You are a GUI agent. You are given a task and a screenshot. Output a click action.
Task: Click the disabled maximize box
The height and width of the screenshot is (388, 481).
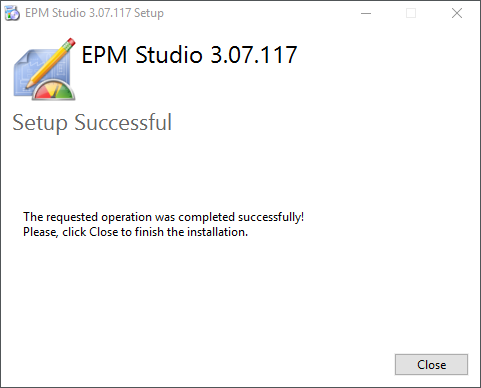(x=411, y=13)
